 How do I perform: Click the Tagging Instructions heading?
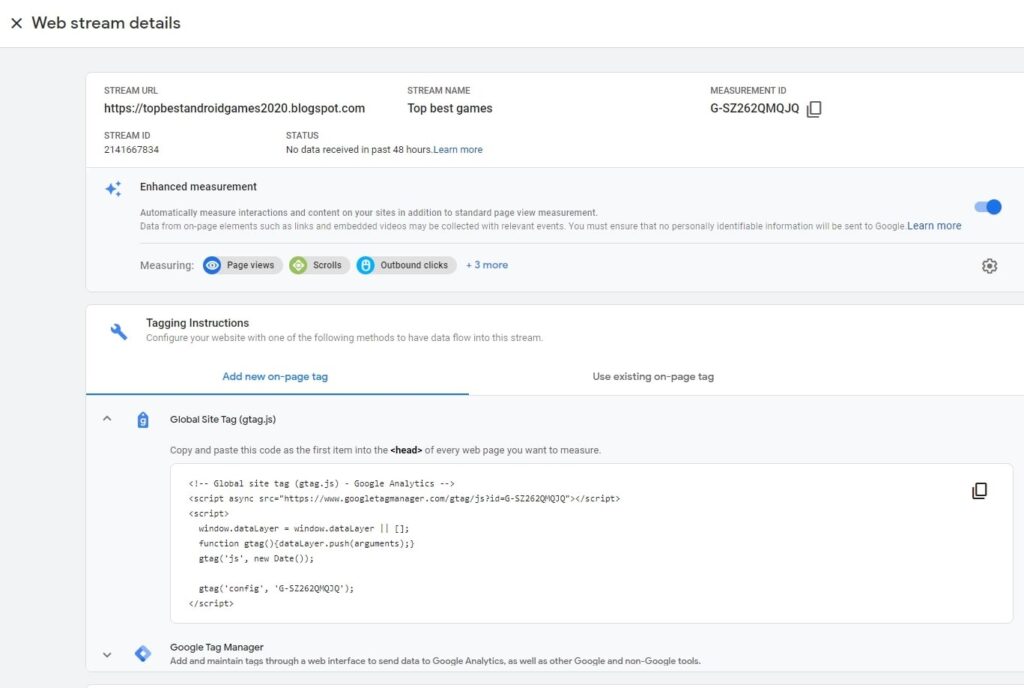click(197, 323)
